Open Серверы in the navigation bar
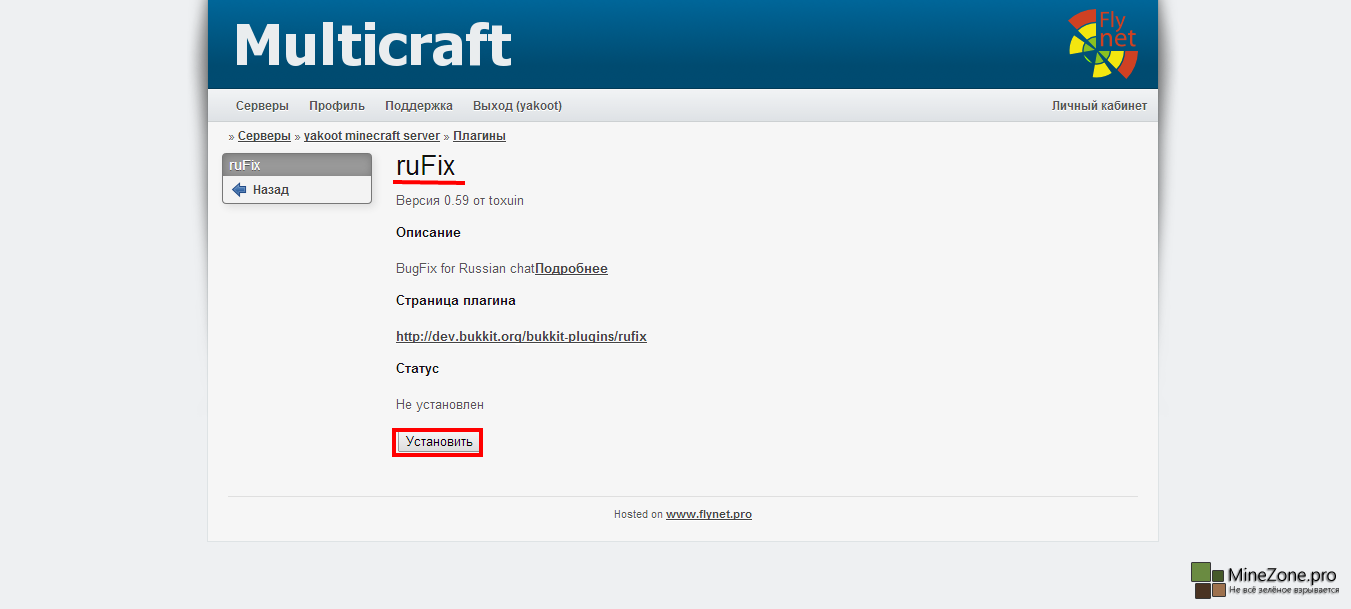The image size is (1351, 609). [262, 106]
